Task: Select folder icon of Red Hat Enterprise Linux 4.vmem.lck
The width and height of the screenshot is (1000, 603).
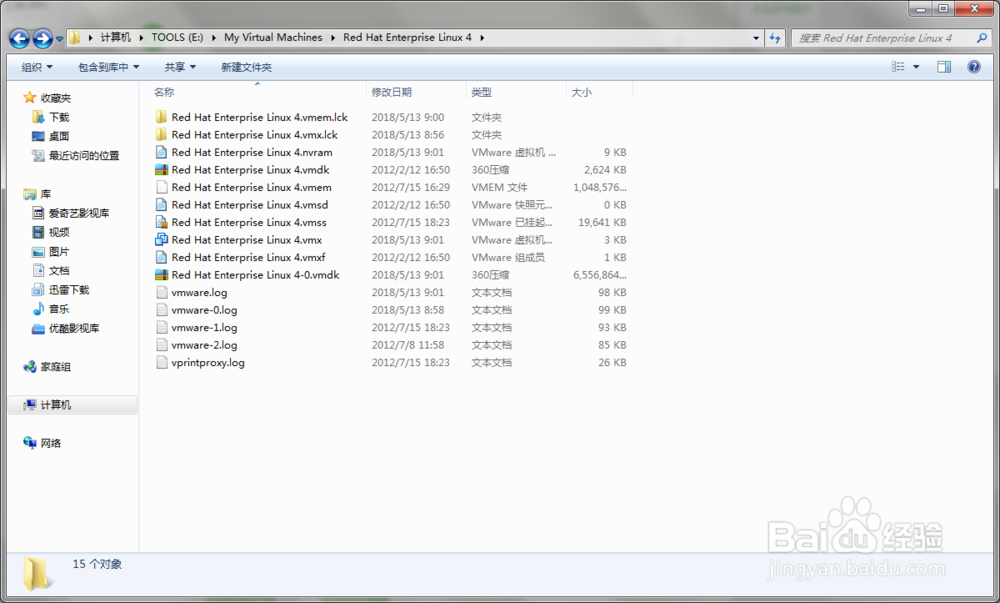Action: [161, 117]
